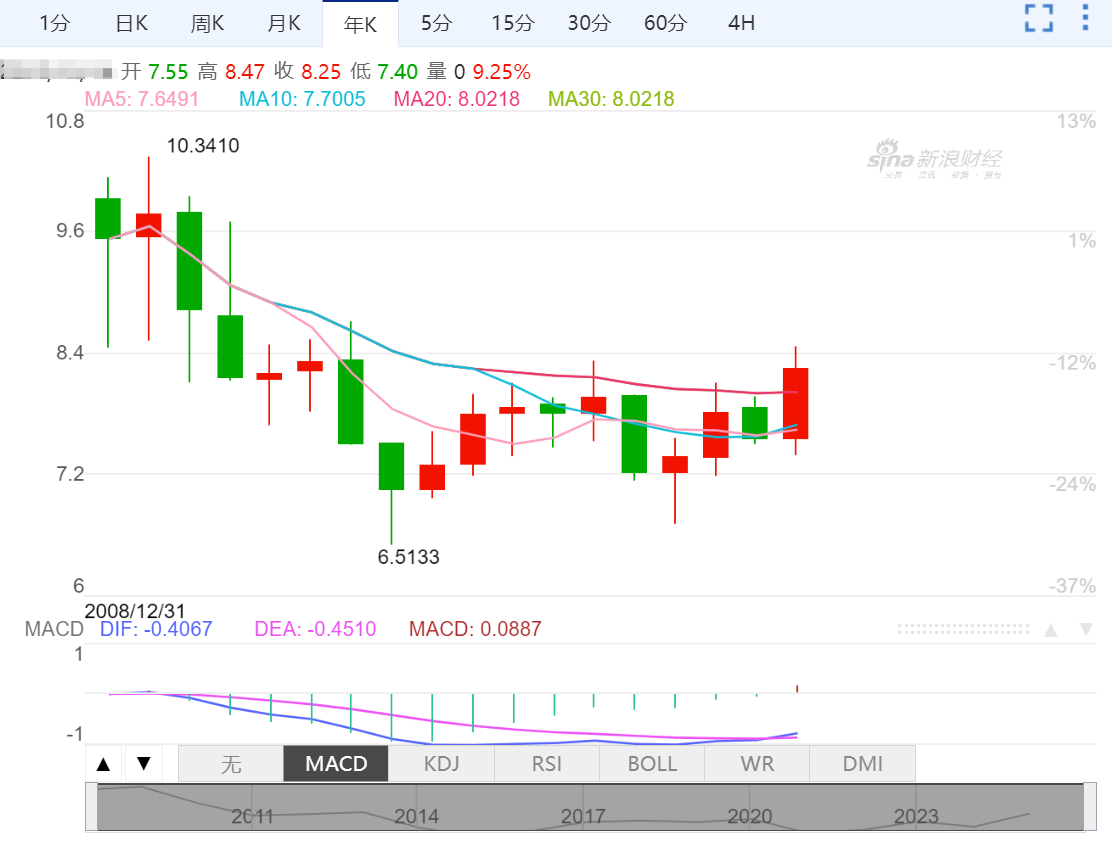Select the 日K daily chart tab

(131, 24)
